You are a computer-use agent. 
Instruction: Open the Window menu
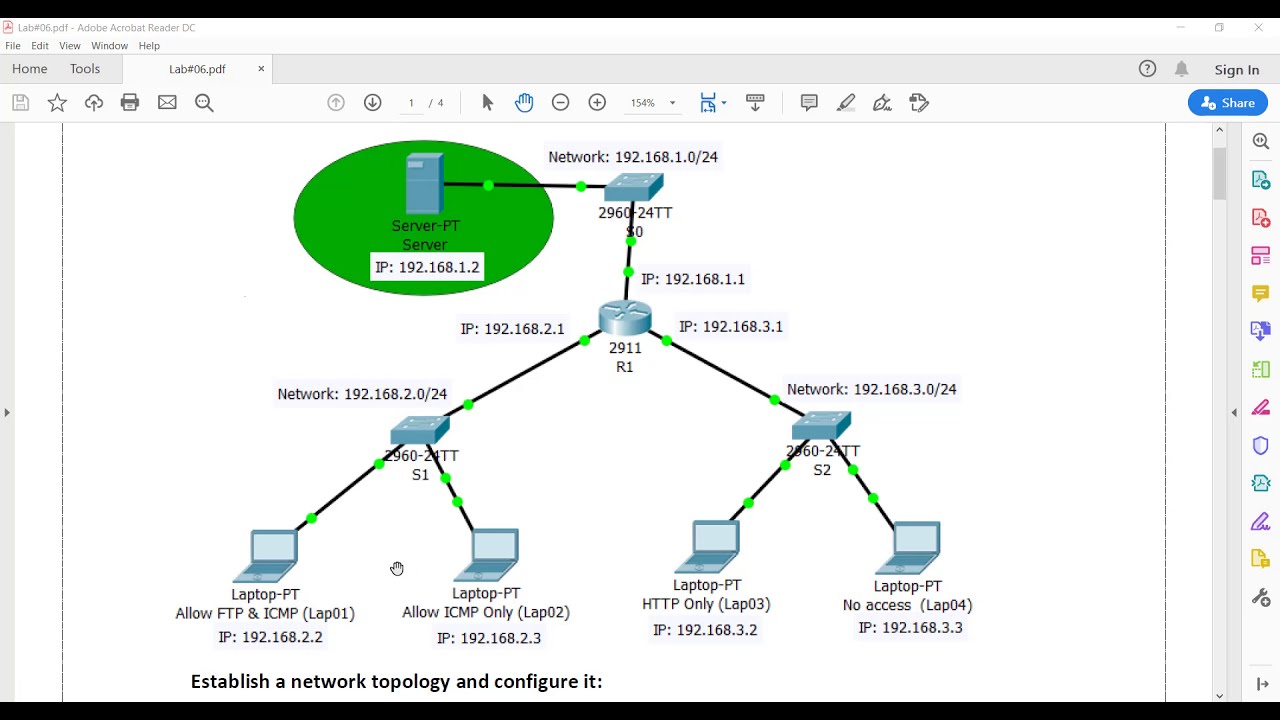110,46
